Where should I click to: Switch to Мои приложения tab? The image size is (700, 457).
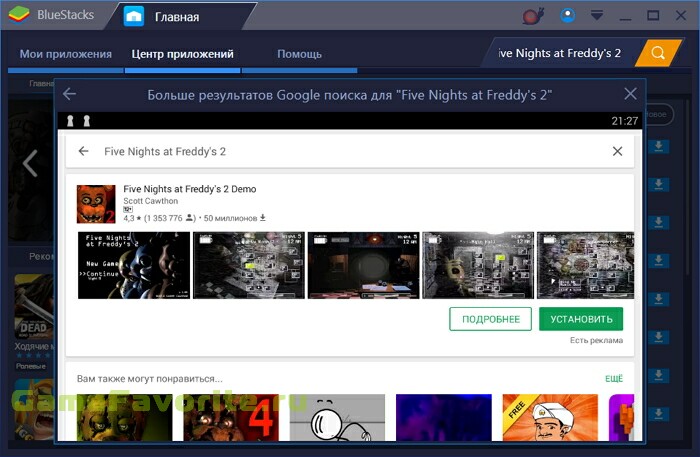click(x=66, y=54)
